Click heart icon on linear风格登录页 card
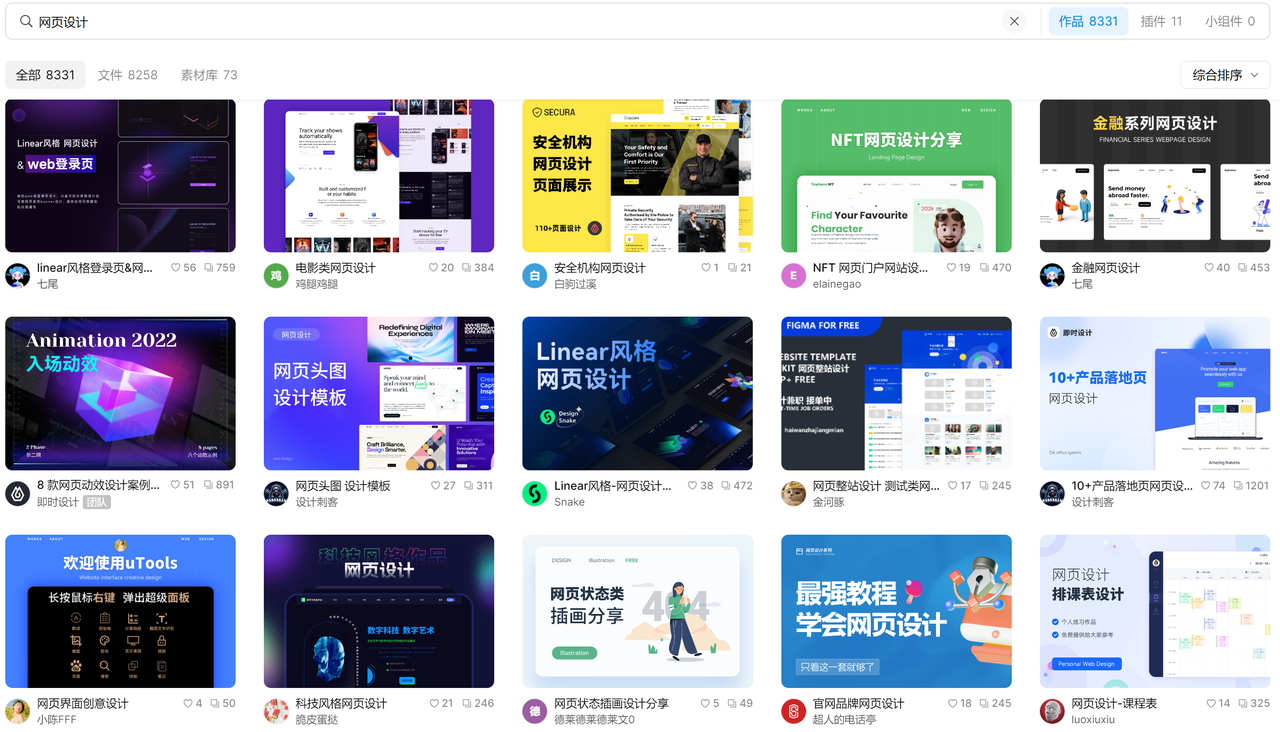 pyautogui.click(x=176, y=268)
